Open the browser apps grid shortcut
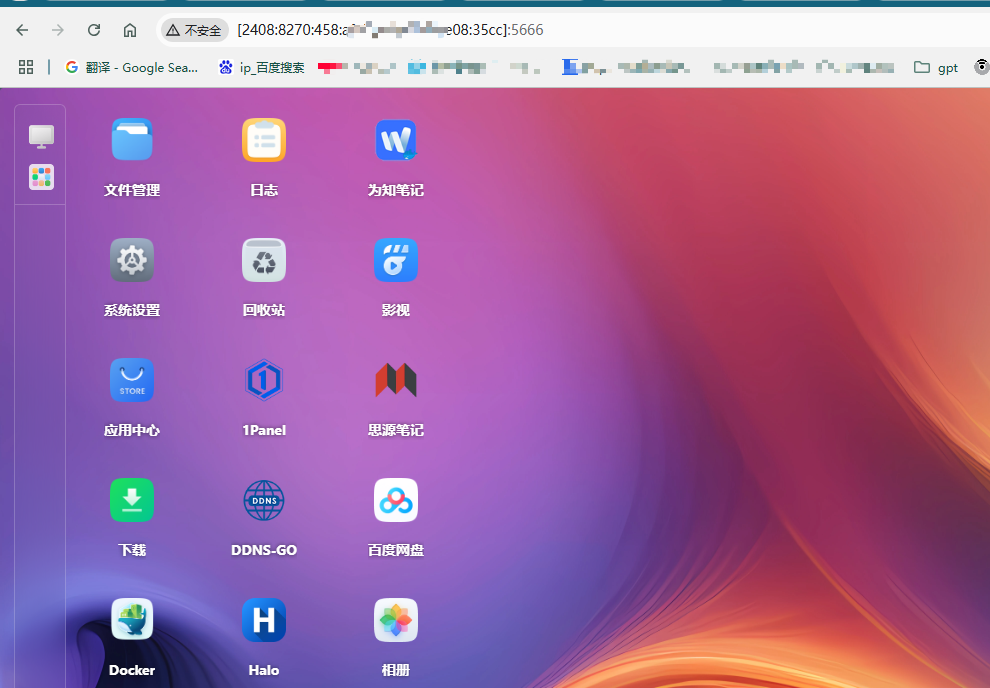The width and height of the screenshot is (990, 688). (x=26, y=68)
